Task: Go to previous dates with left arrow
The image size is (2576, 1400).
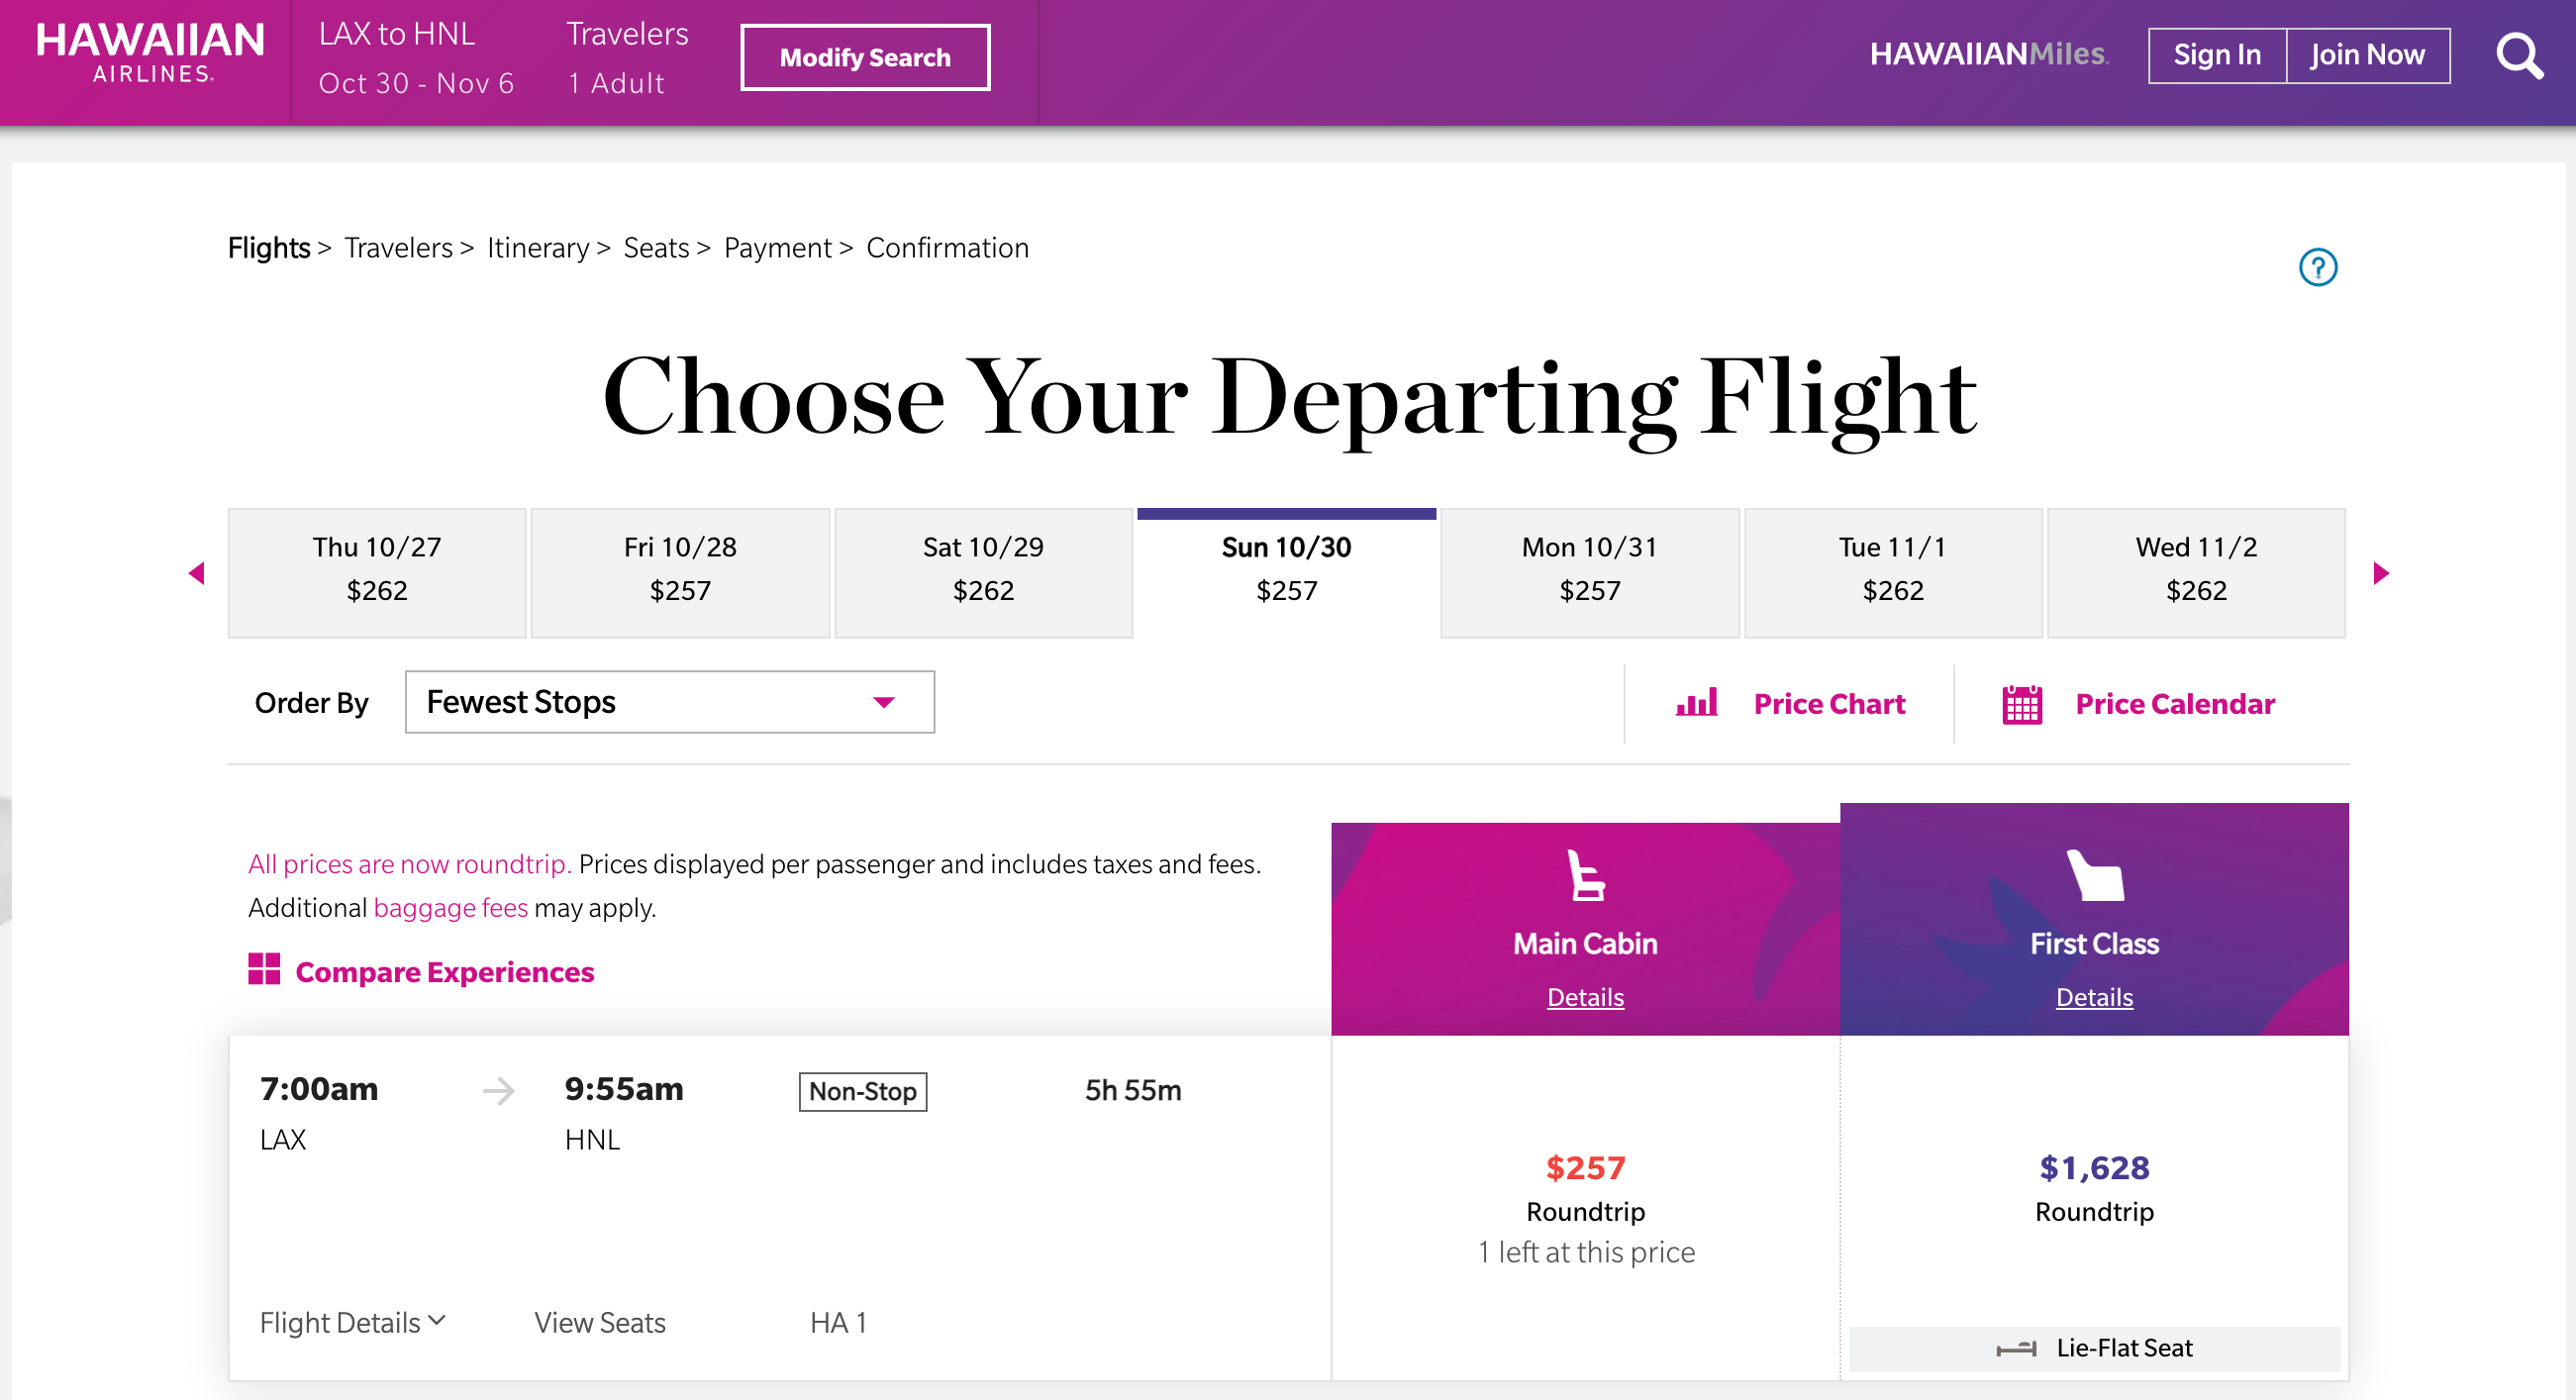Action: (x=196, y=573)
